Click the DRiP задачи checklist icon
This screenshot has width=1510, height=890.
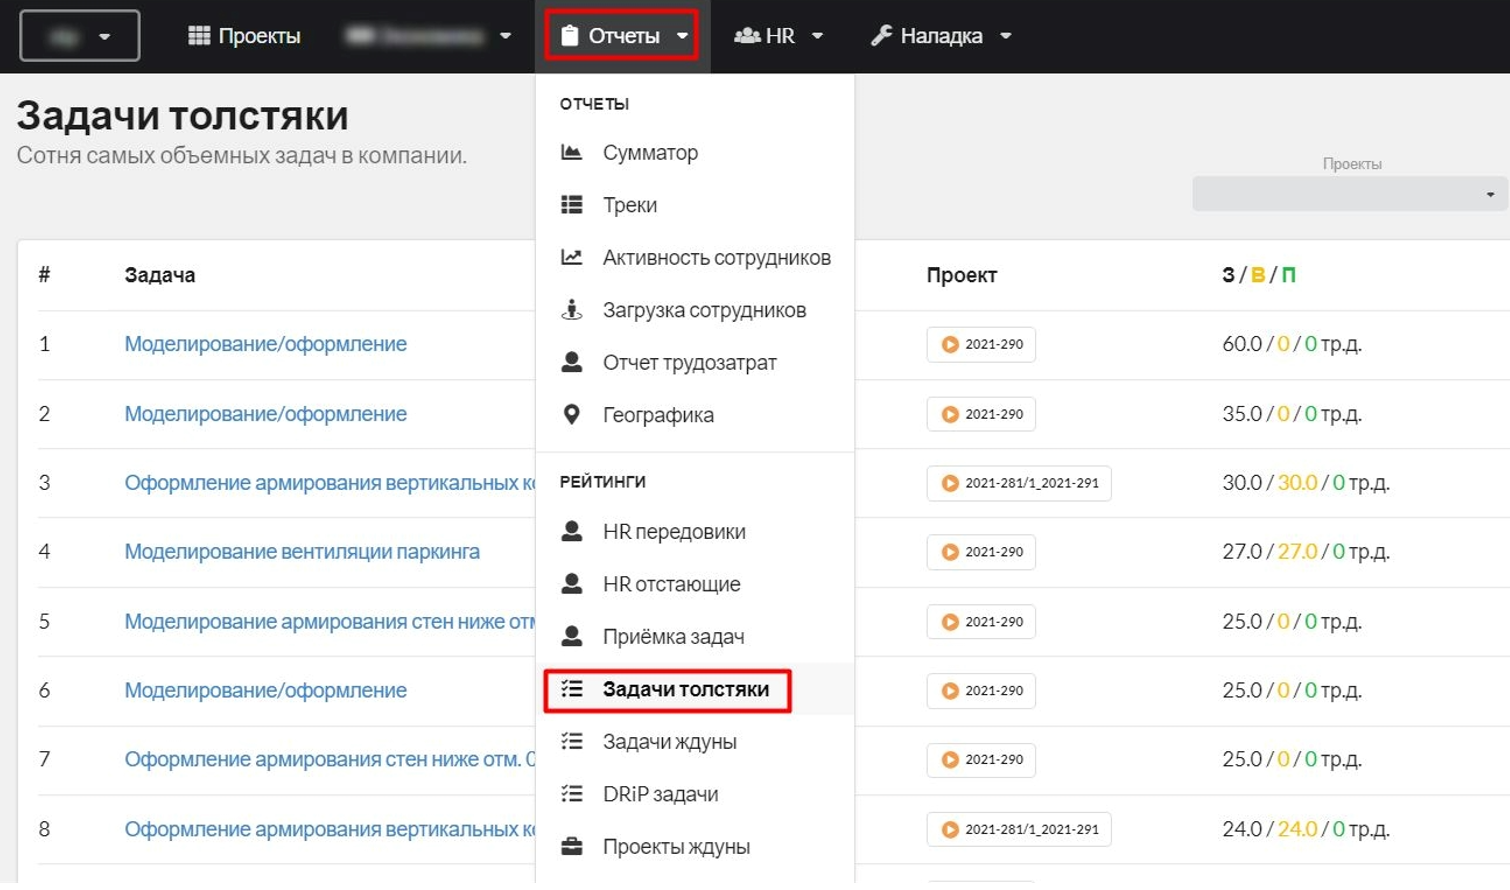(572, 793)
